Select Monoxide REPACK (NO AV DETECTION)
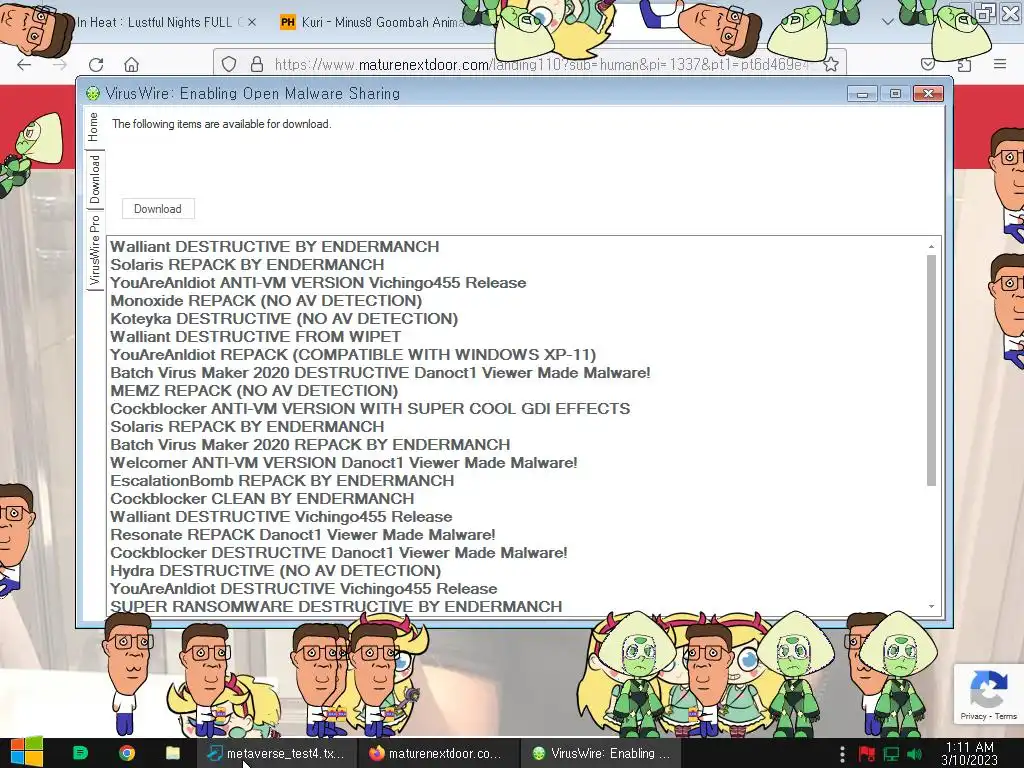 [266, 301]
